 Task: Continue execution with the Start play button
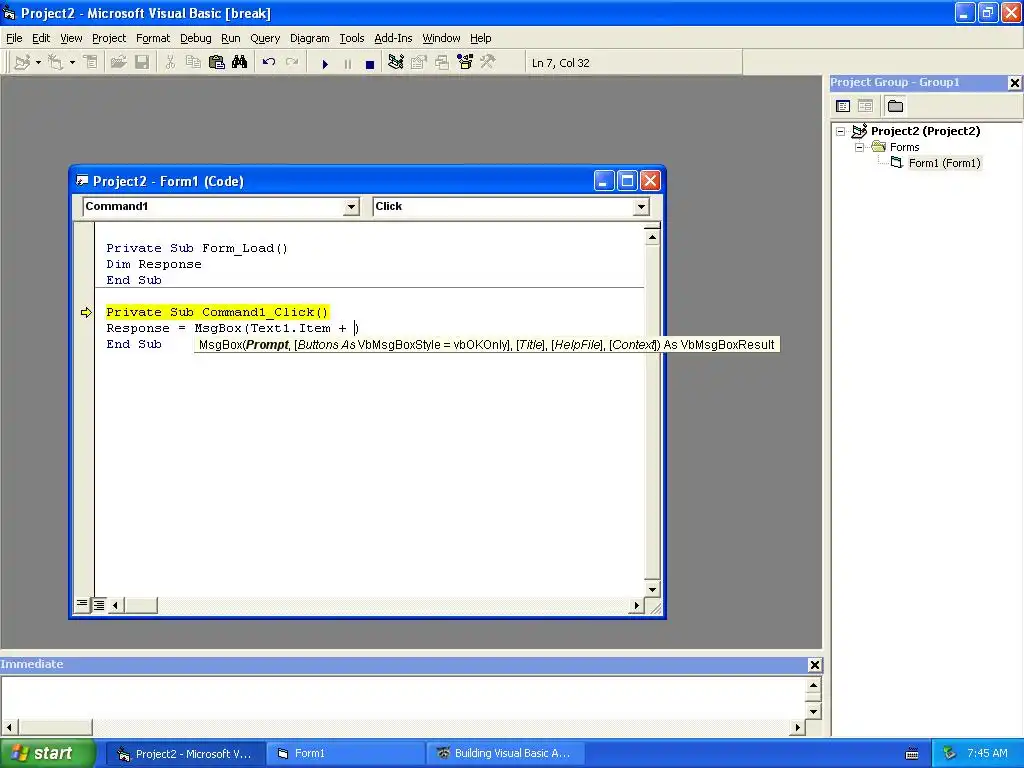click(x=325, y=64)
